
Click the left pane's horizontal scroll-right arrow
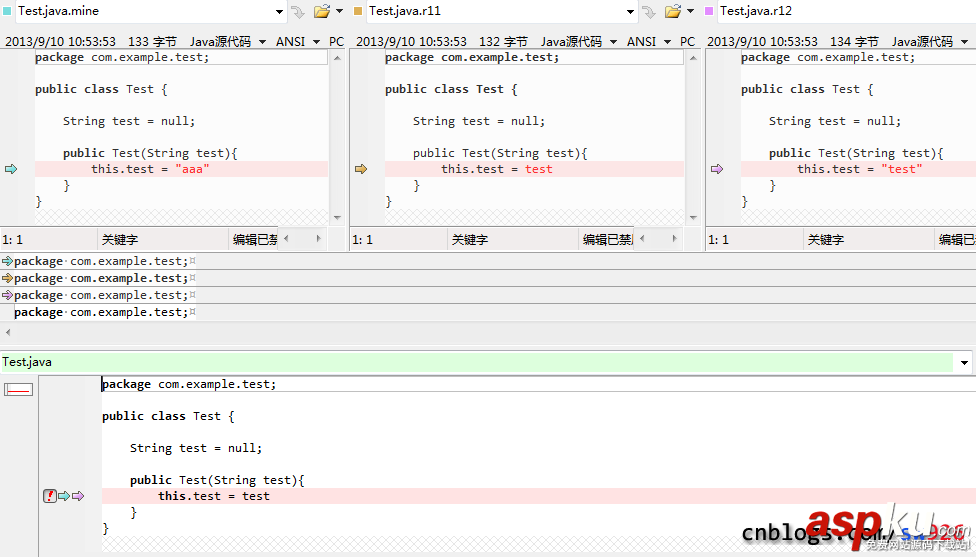[x=319, y=238]
